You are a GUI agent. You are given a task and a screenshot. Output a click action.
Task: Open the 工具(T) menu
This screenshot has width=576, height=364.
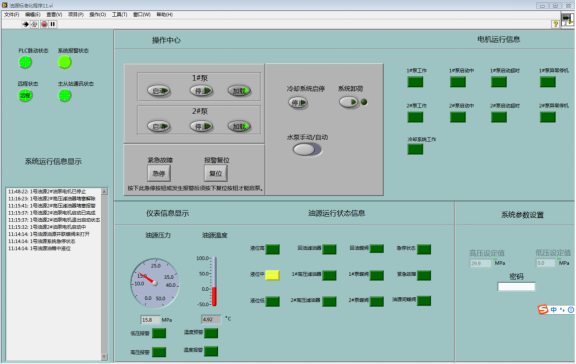click(119, 14)
